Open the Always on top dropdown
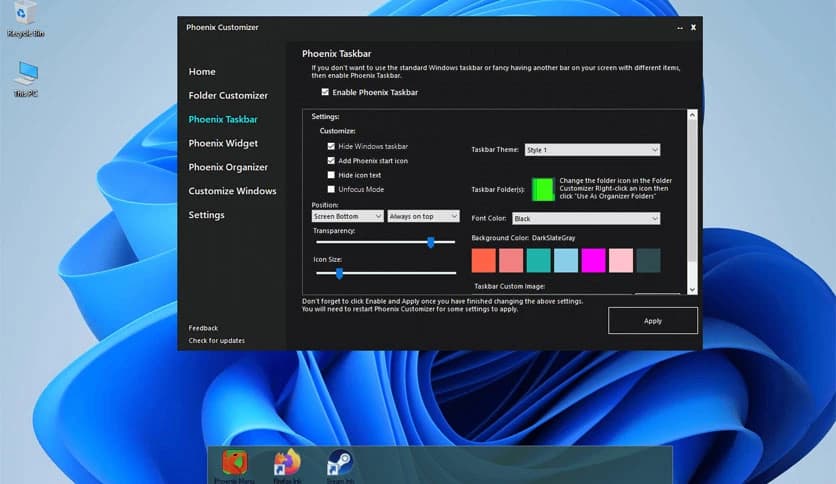The width and height of the screenshot is (836, 484). tap(423, 216)
